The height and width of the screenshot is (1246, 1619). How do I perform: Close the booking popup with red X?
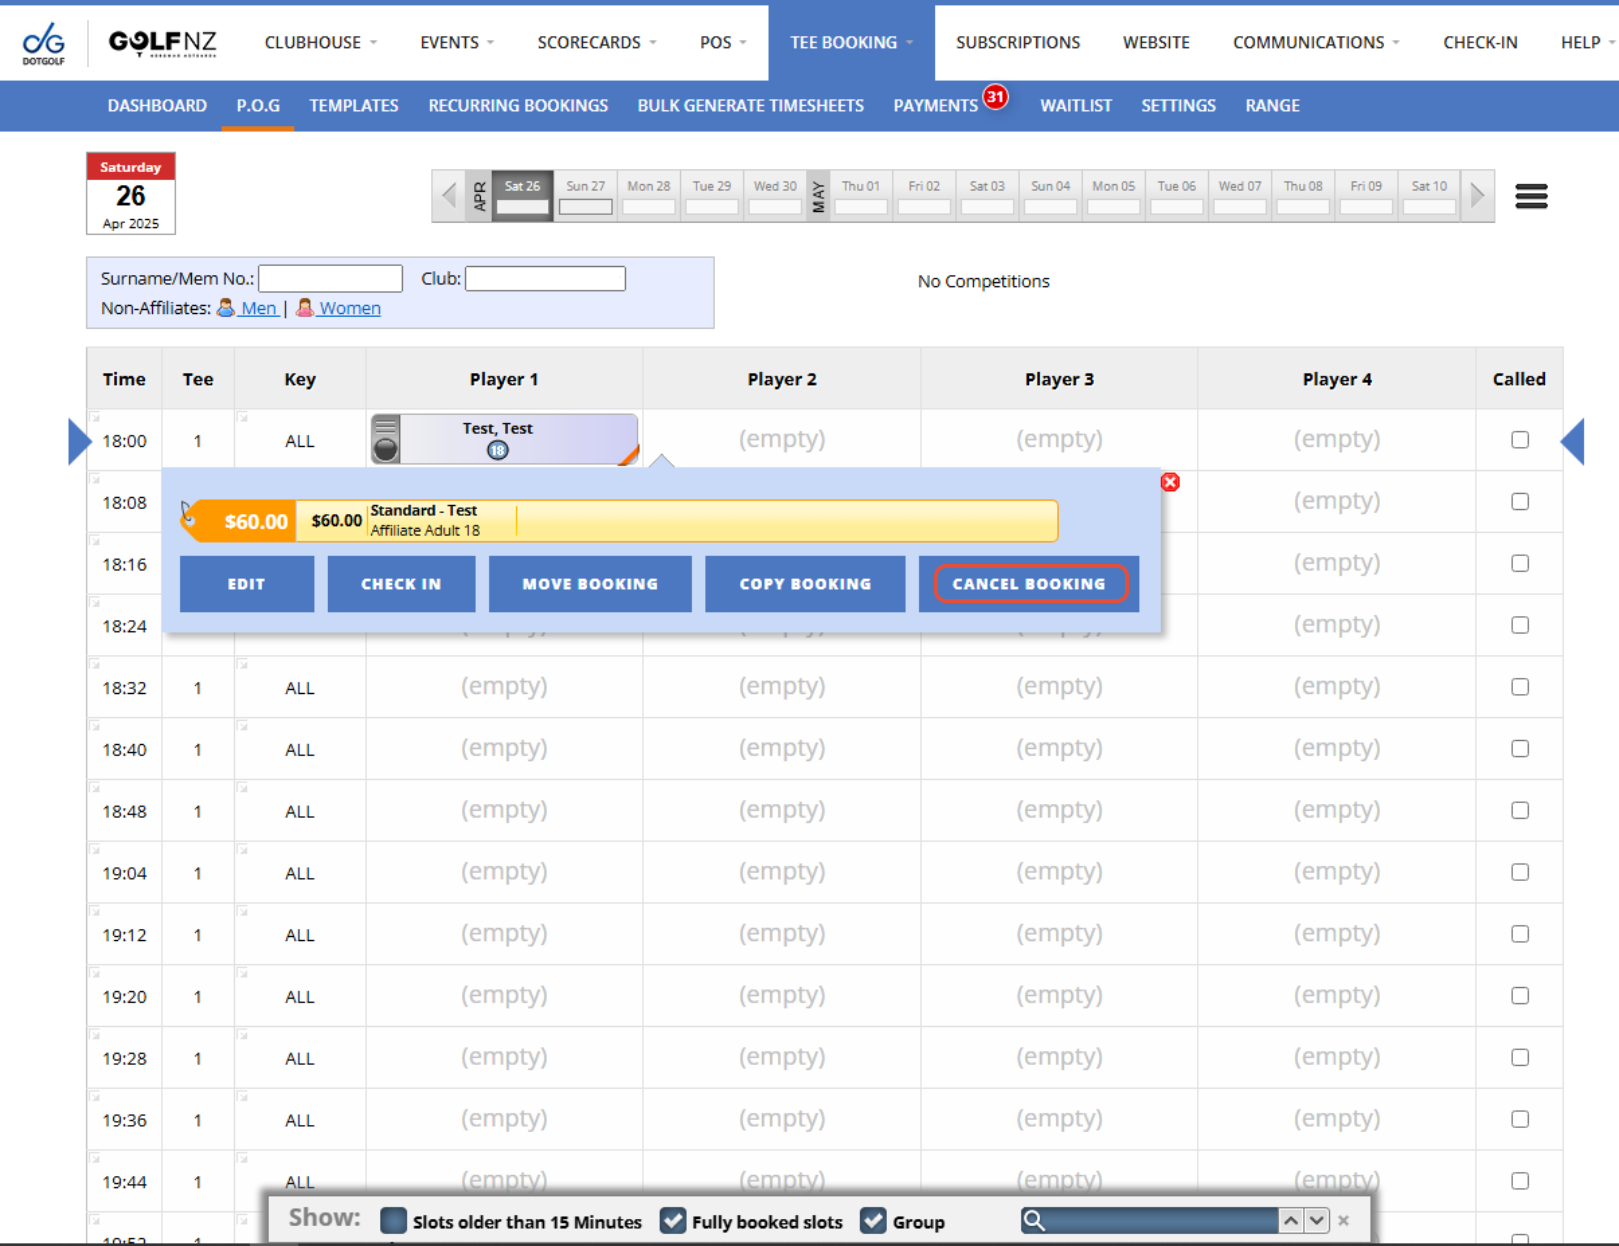1170,482
